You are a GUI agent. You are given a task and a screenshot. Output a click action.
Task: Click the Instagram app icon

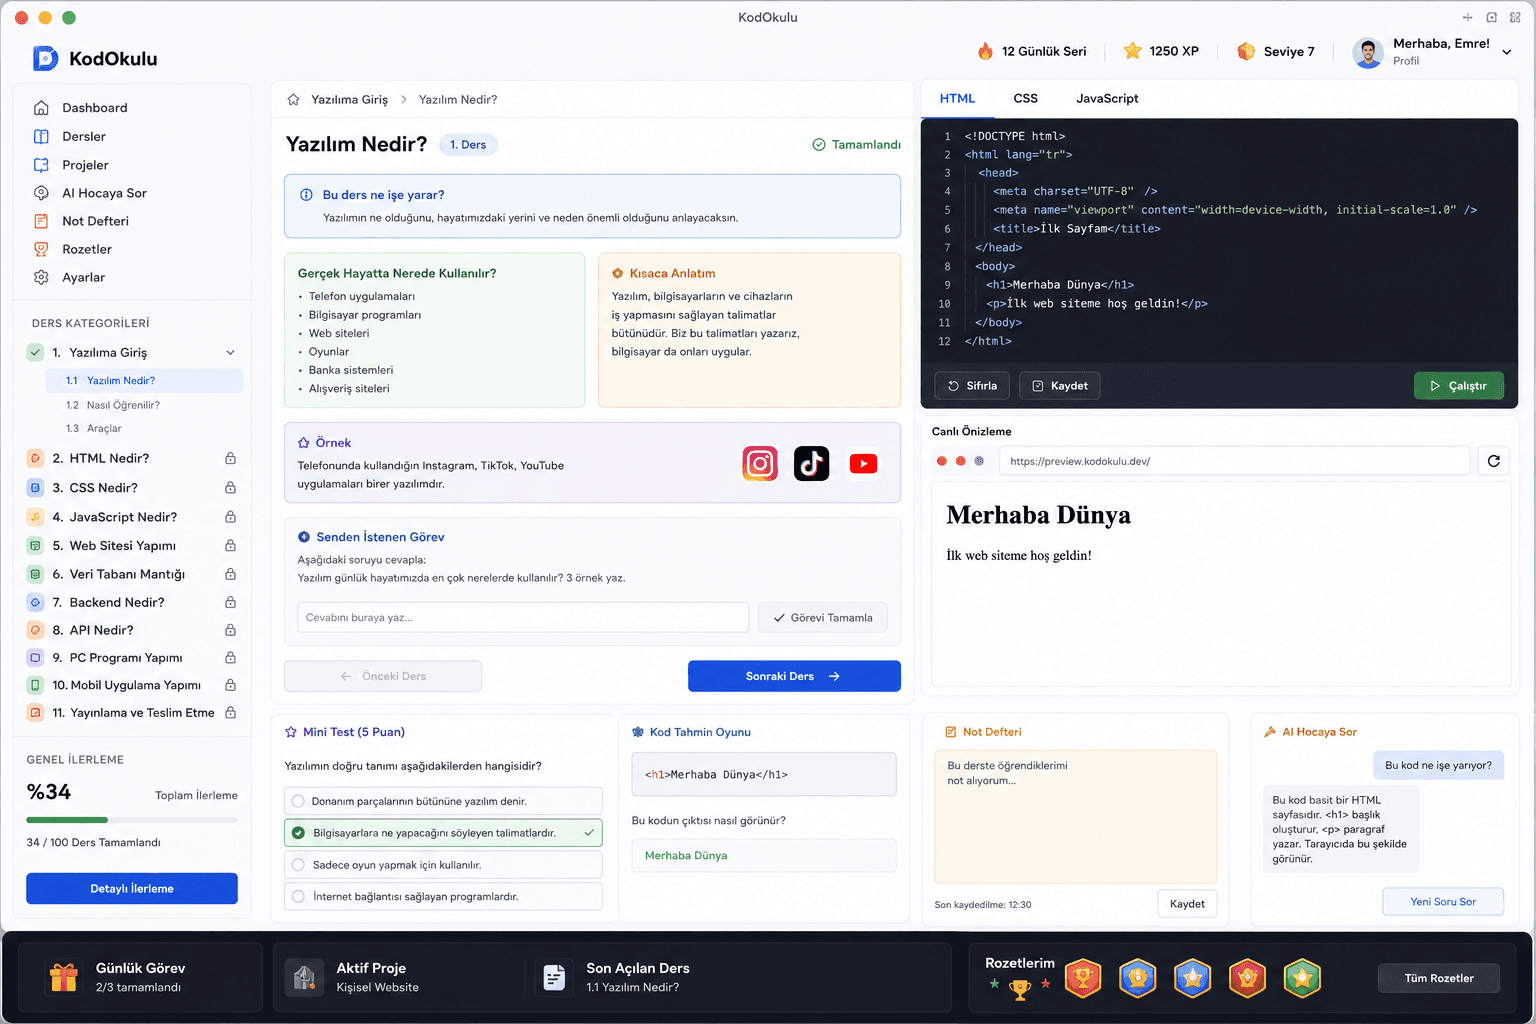point(760,464)
